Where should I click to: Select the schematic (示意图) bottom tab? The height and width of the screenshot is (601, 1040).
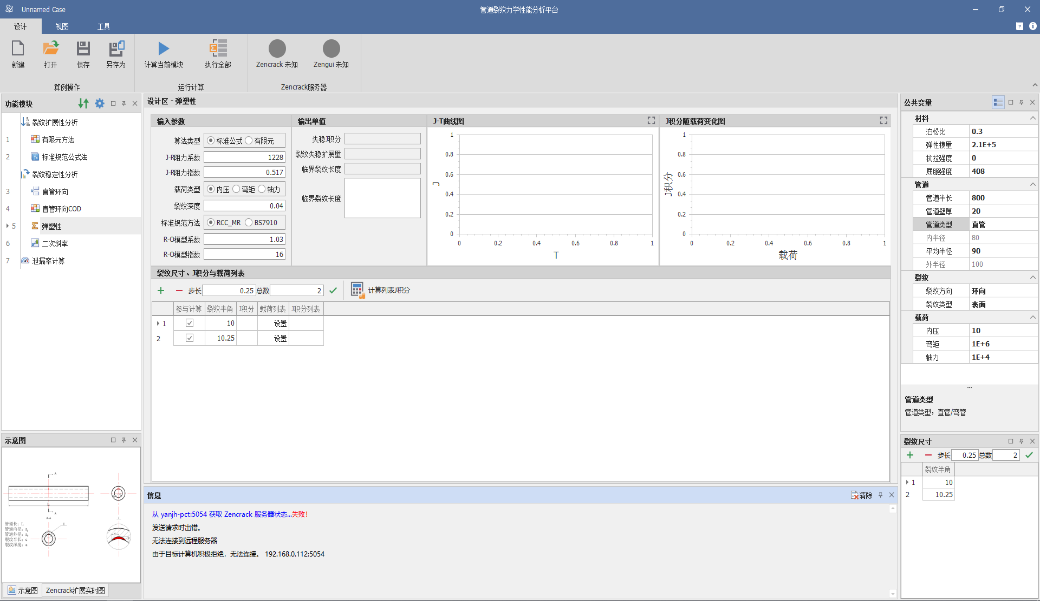pyautogui.click(x=23, y=590)
